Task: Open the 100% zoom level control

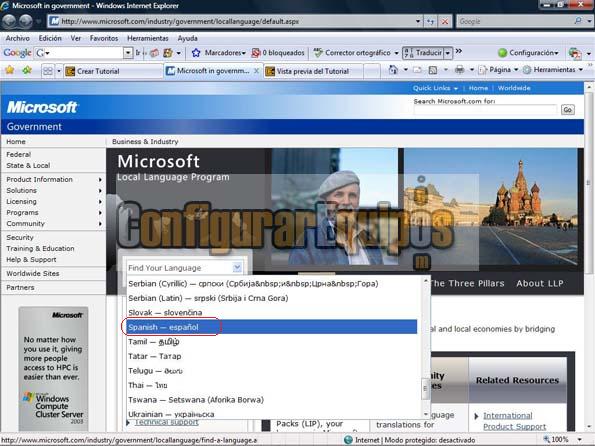Action: (562, 440)
